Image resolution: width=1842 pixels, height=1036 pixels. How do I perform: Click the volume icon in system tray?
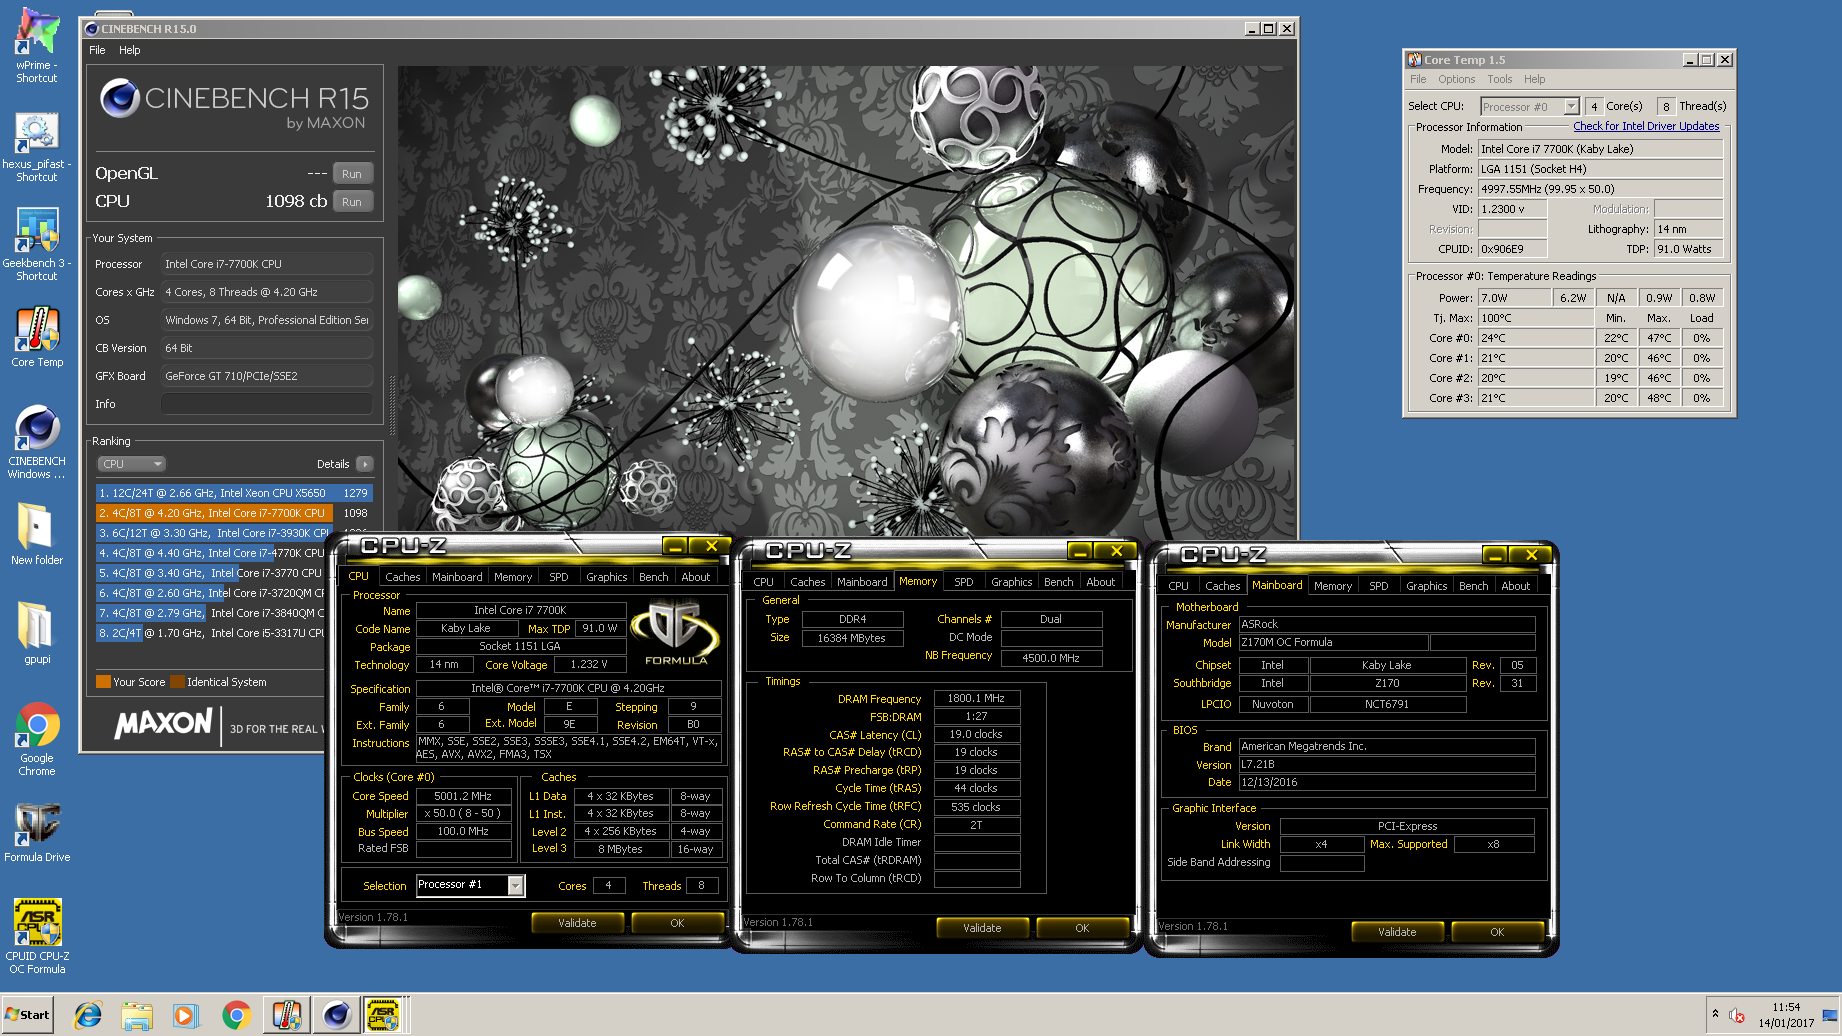1737,1015
